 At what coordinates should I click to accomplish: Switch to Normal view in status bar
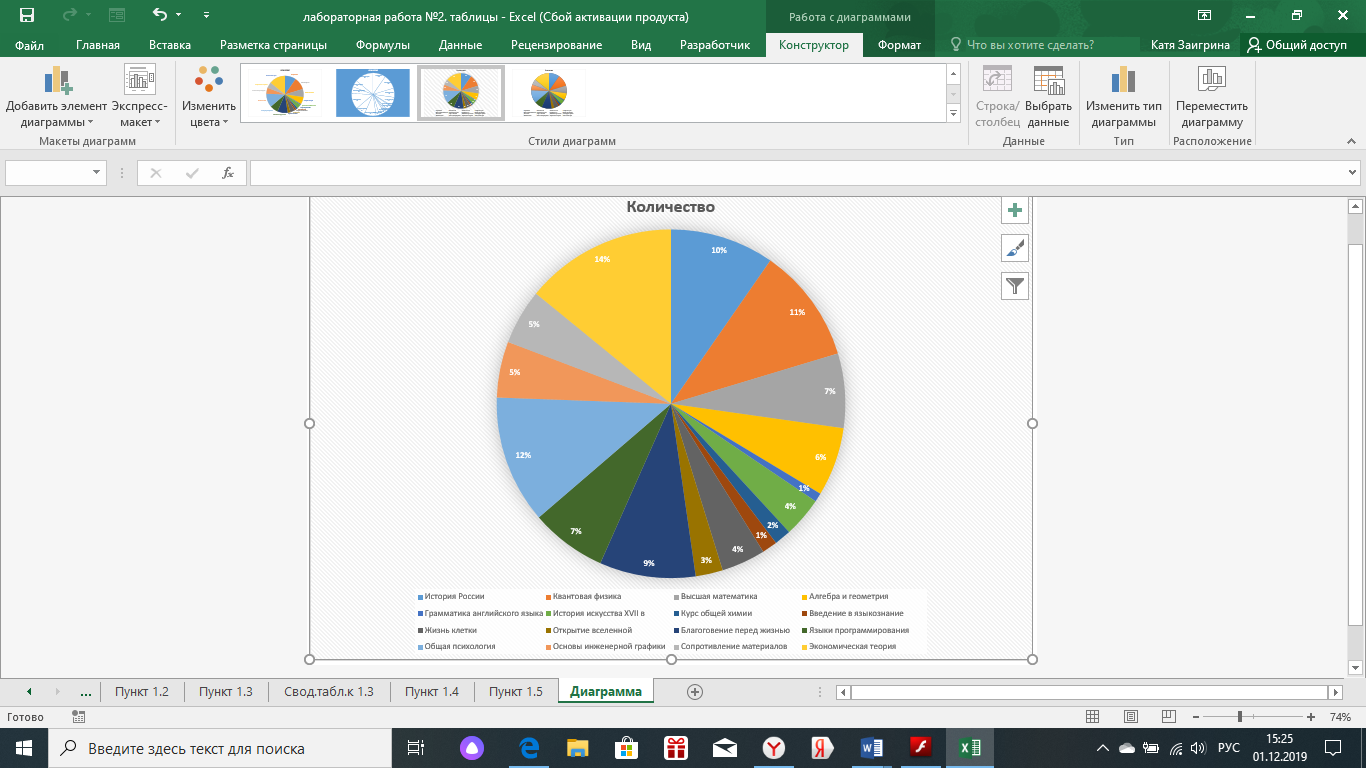(x=1093, y=717)
